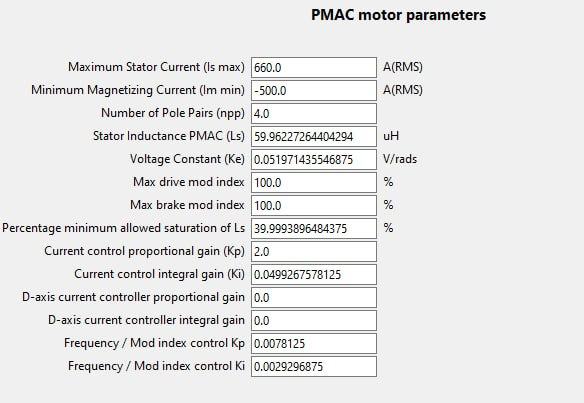Click the D-axis integral gain field
The image size is (584, 403).
coord(314,320)
